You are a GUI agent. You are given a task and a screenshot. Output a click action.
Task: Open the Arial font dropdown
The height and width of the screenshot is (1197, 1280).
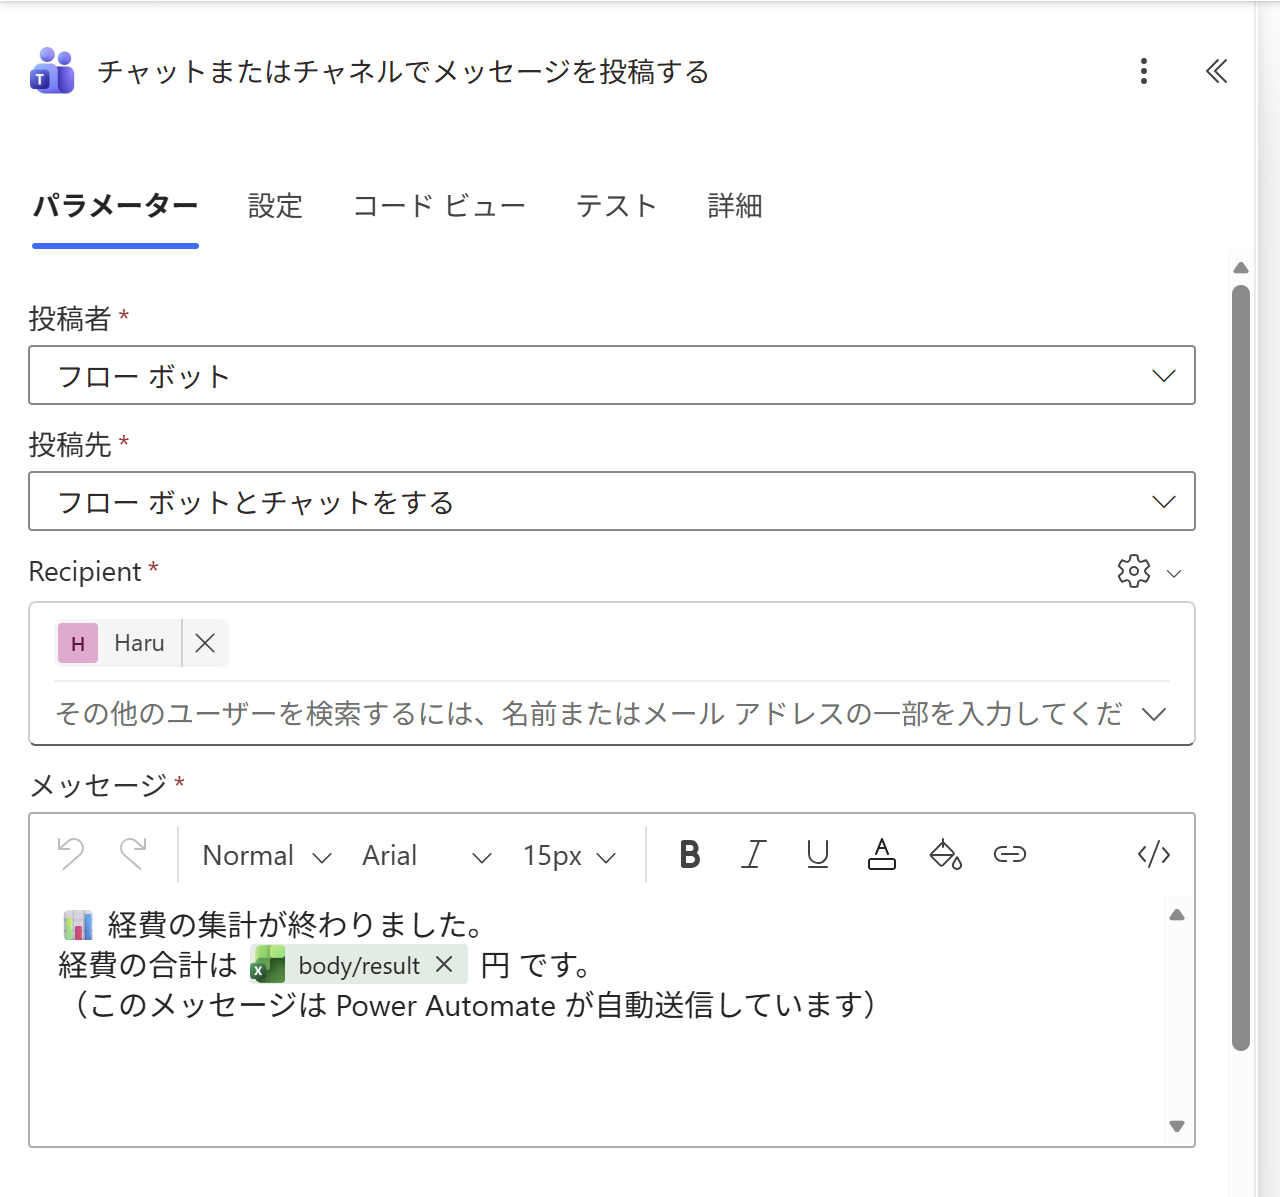pyautogui.click(x=427, y=856)
